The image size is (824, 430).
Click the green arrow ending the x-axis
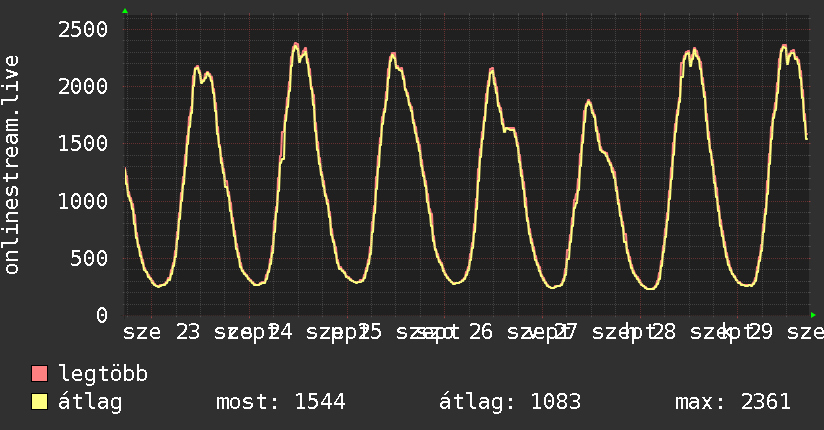tap(813, 315)
